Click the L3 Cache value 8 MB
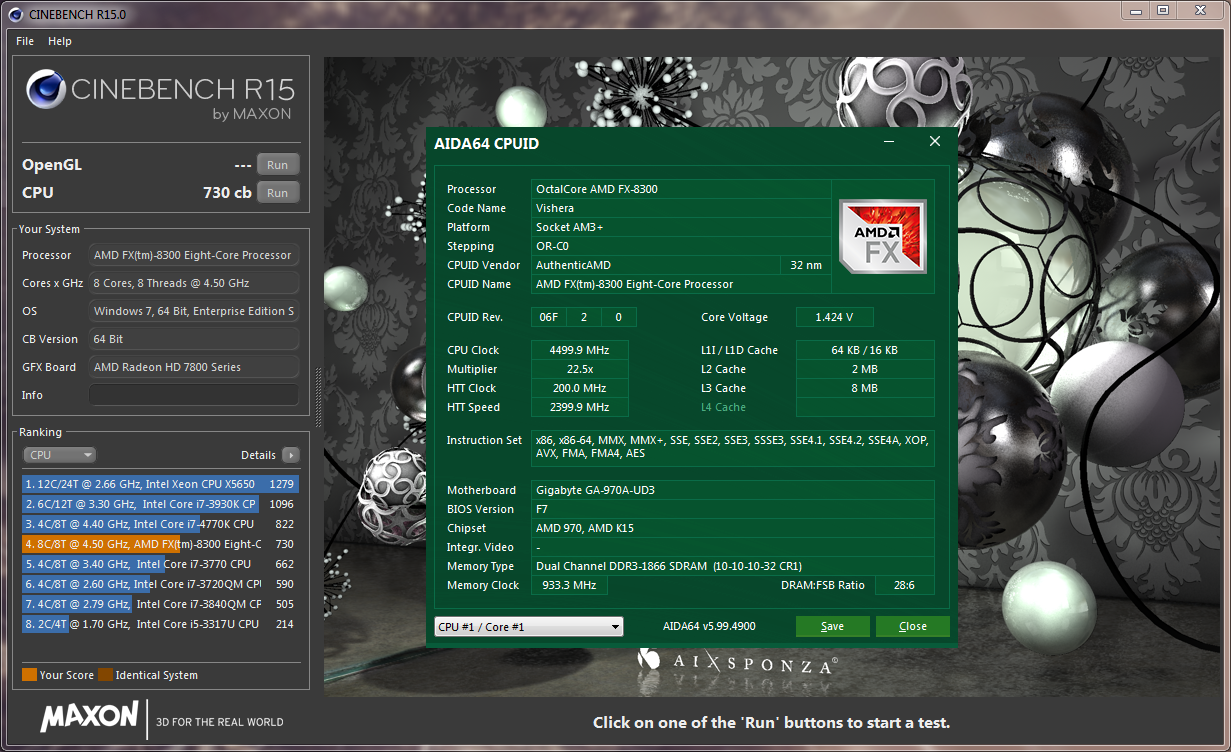Screen dimensions: 1231x752 click(865, 388)
